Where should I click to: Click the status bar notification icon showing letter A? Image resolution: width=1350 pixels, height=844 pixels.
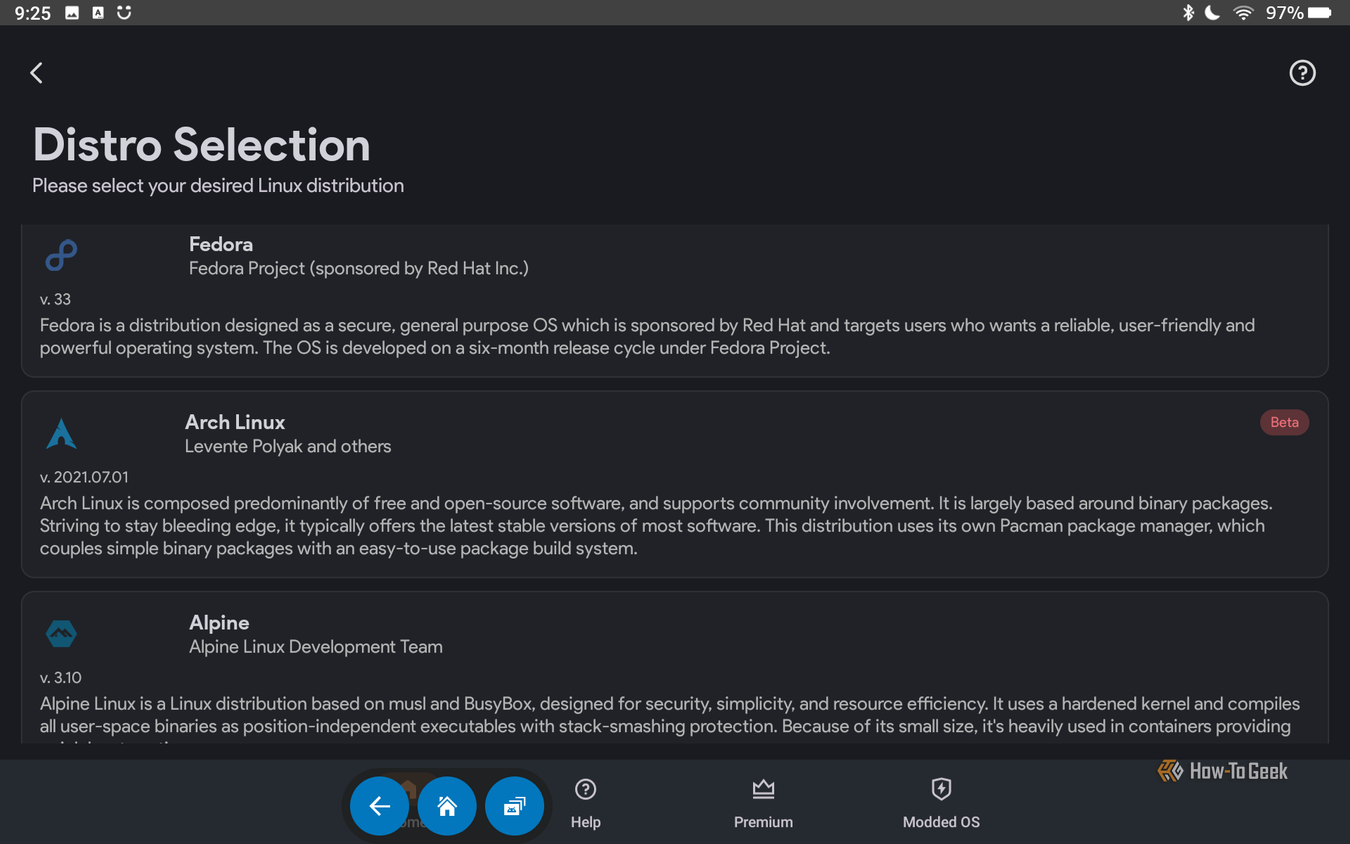98,13
